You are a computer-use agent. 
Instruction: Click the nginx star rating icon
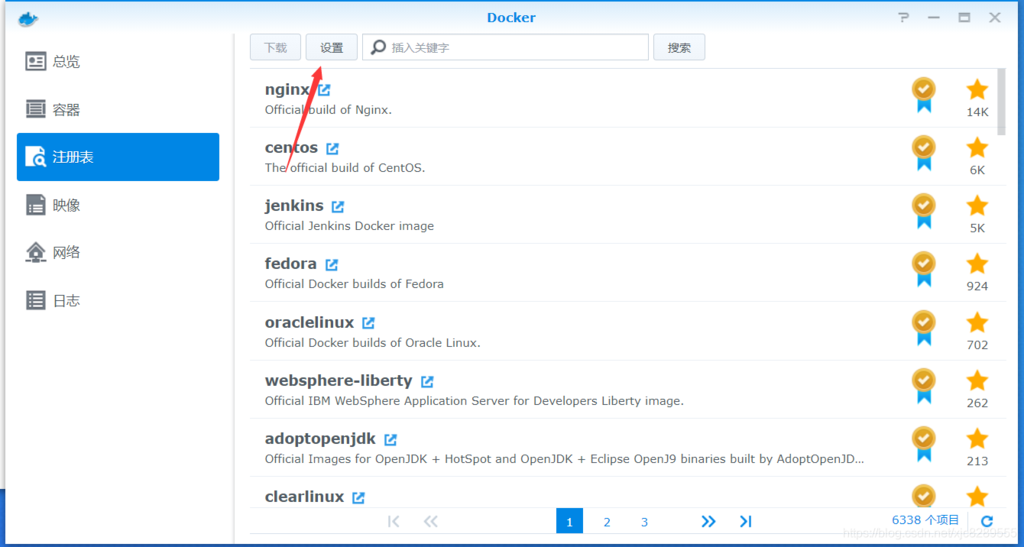(x=977, y=89)
